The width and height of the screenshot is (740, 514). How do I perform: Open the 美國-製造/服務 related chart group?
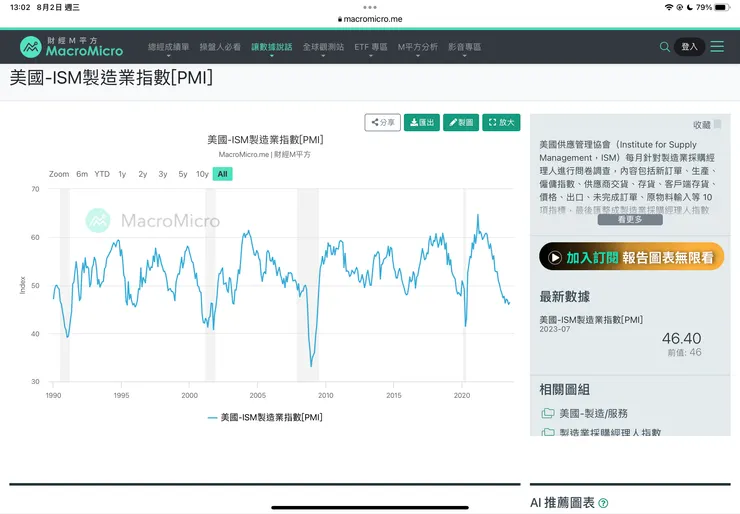point(593,413)
